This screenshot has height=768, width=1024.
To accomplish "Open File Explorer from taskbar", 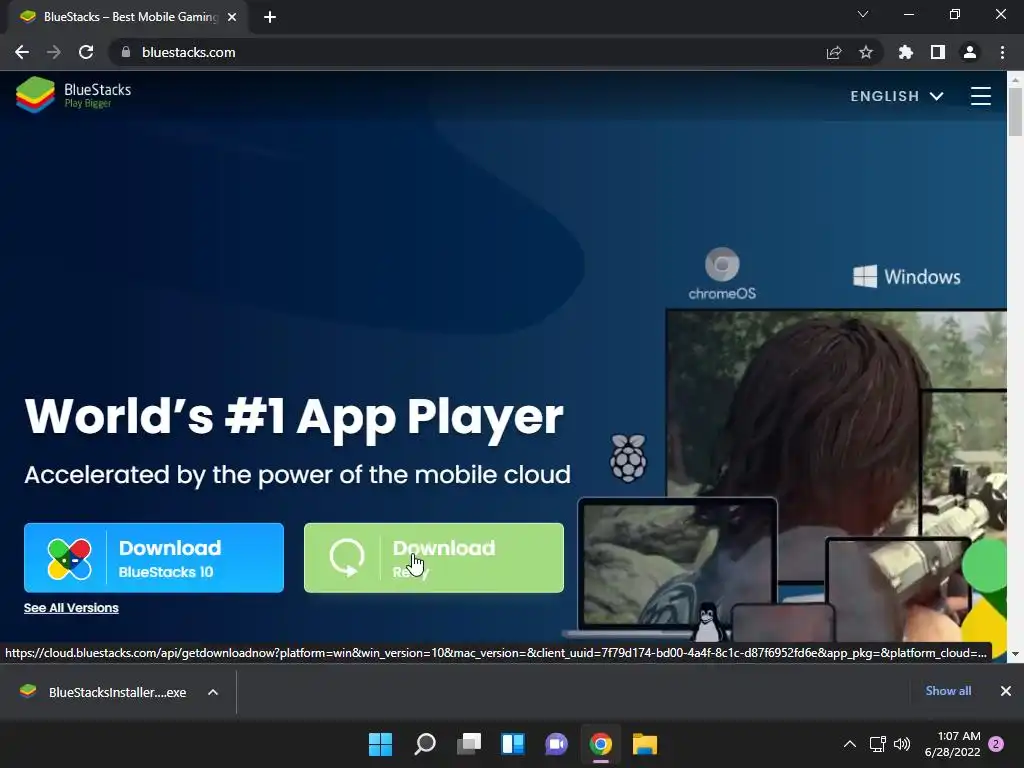I will pyautogui.click(x=645, y=744).
